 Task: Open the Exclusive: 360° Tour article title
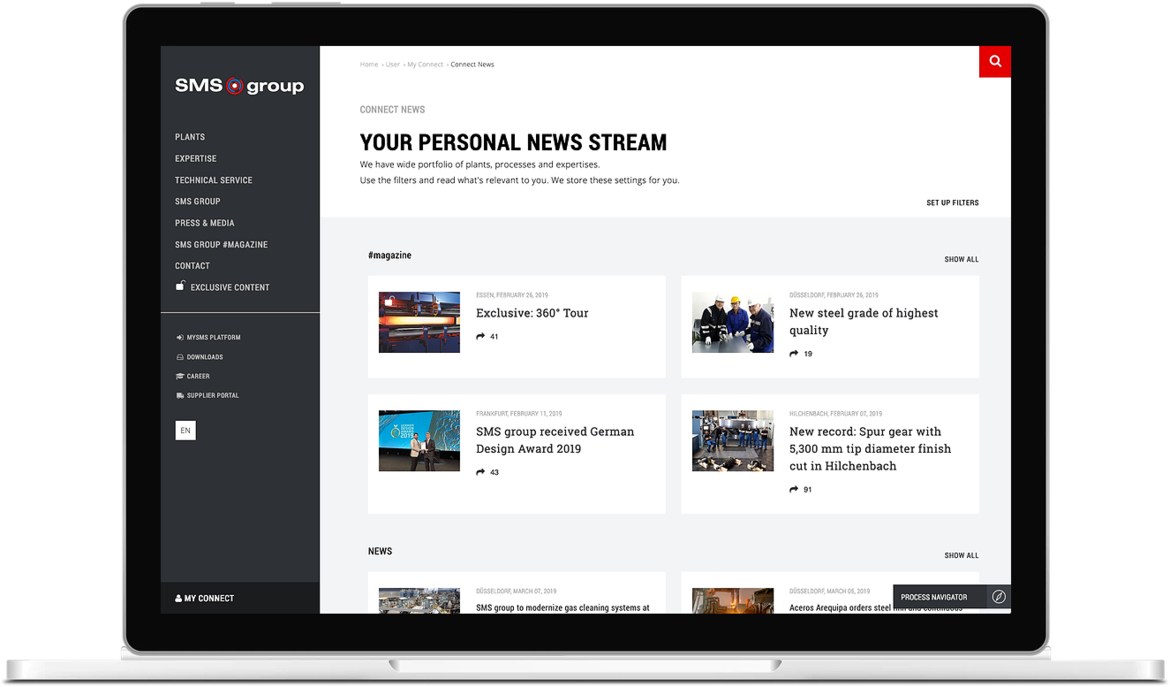click(x=532, y=313)
